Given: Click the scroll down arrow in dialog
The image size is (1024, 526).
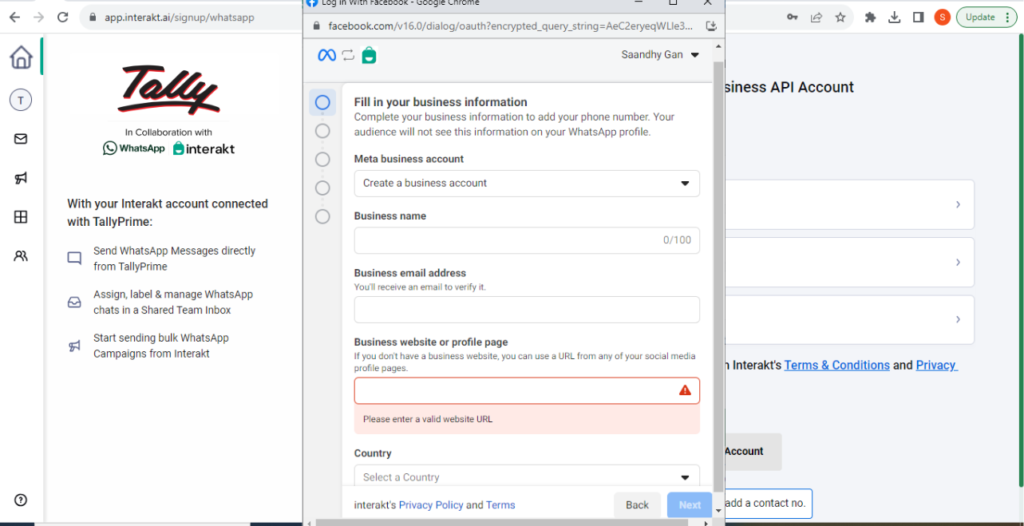Looking at the screenshot, I should click(718, 510).
